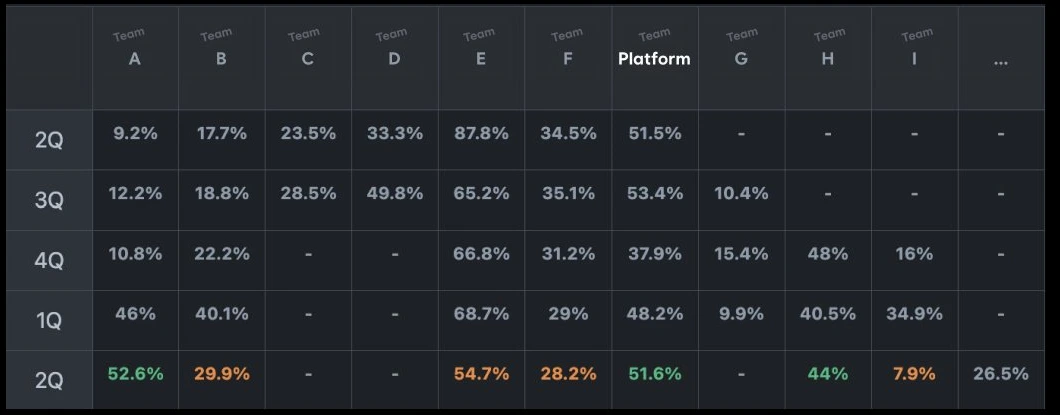Click the 4Q row label
Screen dimensions: 1060x415
(49, 261)
